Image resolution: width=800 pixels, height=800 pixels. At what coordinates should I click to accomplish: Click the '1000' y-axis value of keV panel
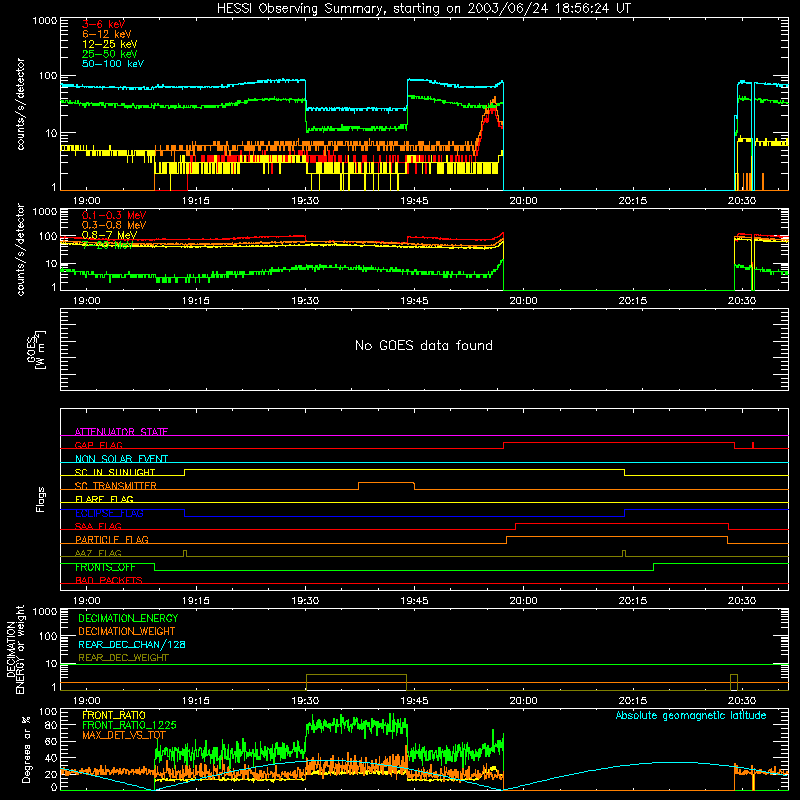(45, 21)
